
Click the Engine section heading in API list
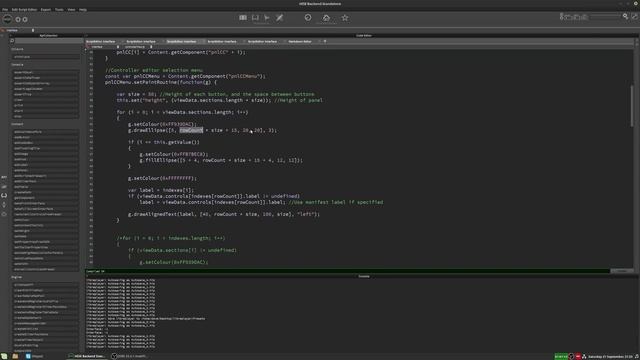pos(17,277)
